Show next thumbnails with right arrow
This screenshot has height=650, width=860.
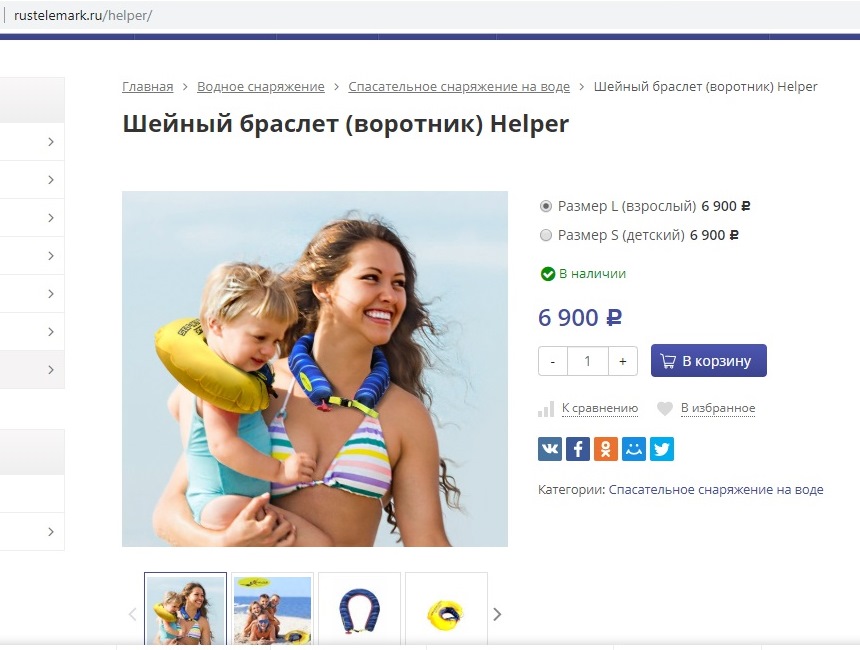point(497,614)
